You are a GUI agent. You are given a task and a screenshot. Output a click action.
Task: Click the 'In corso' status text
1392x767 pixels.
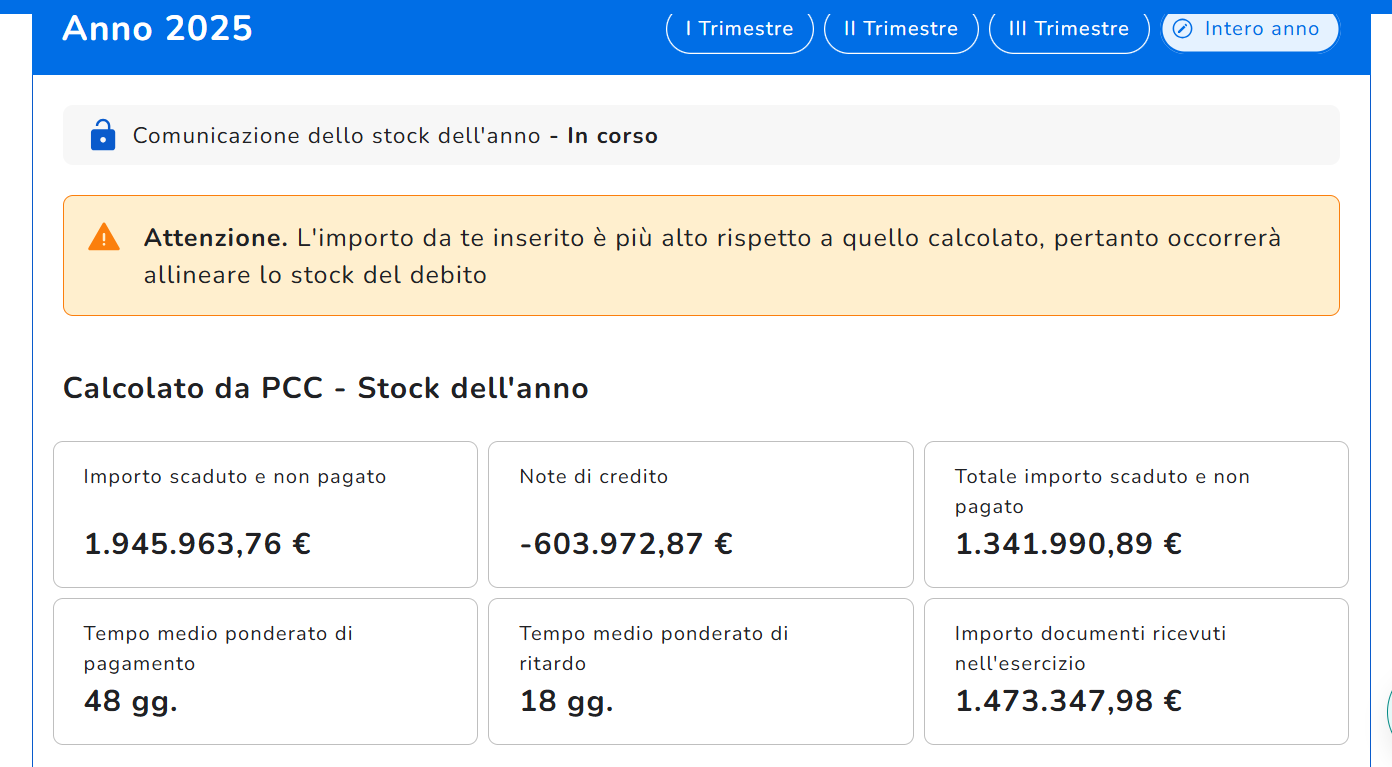click(612, 136)
